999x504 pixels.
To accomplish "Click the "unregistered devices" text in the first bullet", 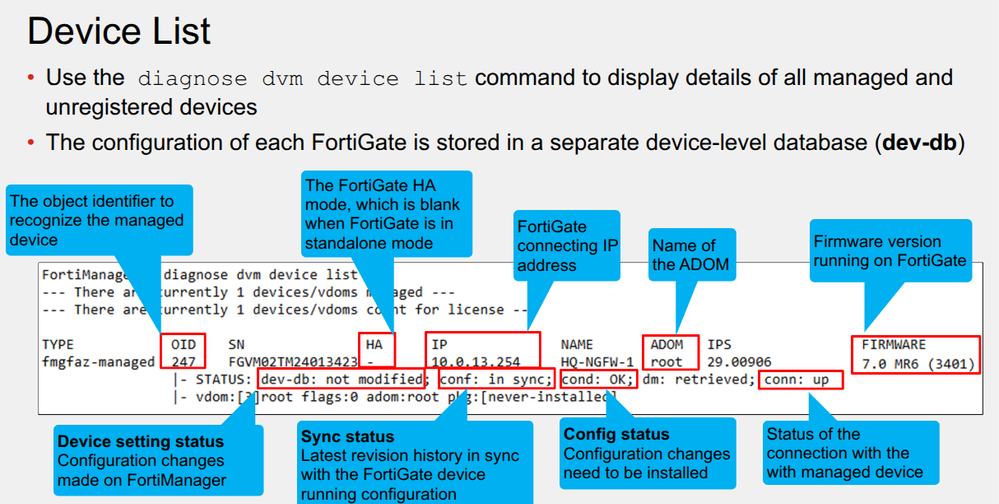I will coord(151,107).
